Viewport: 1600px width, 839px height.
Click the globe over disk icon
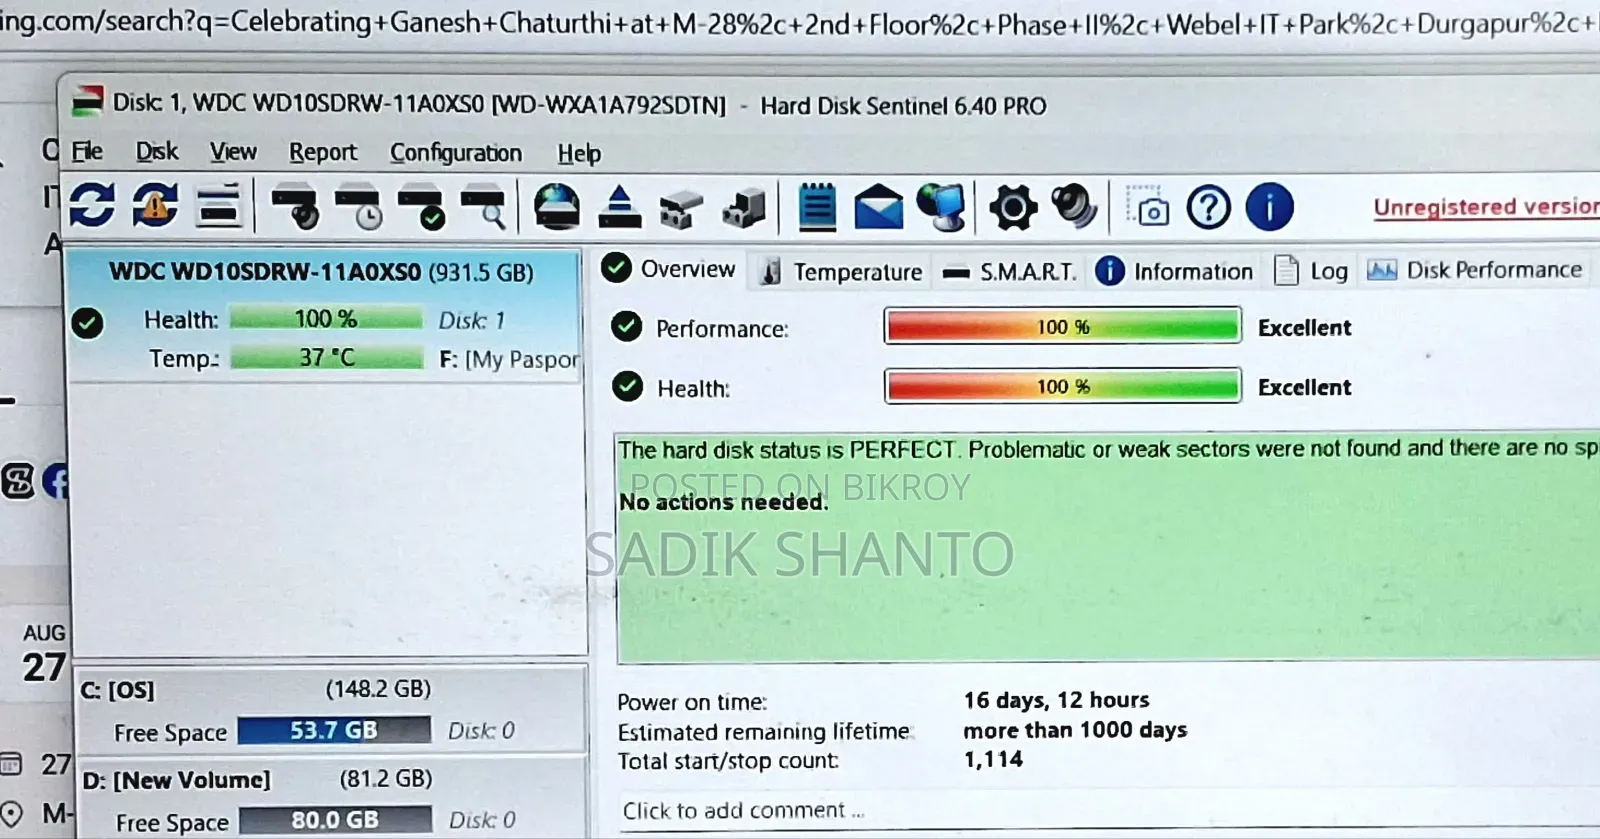[557, 207]
